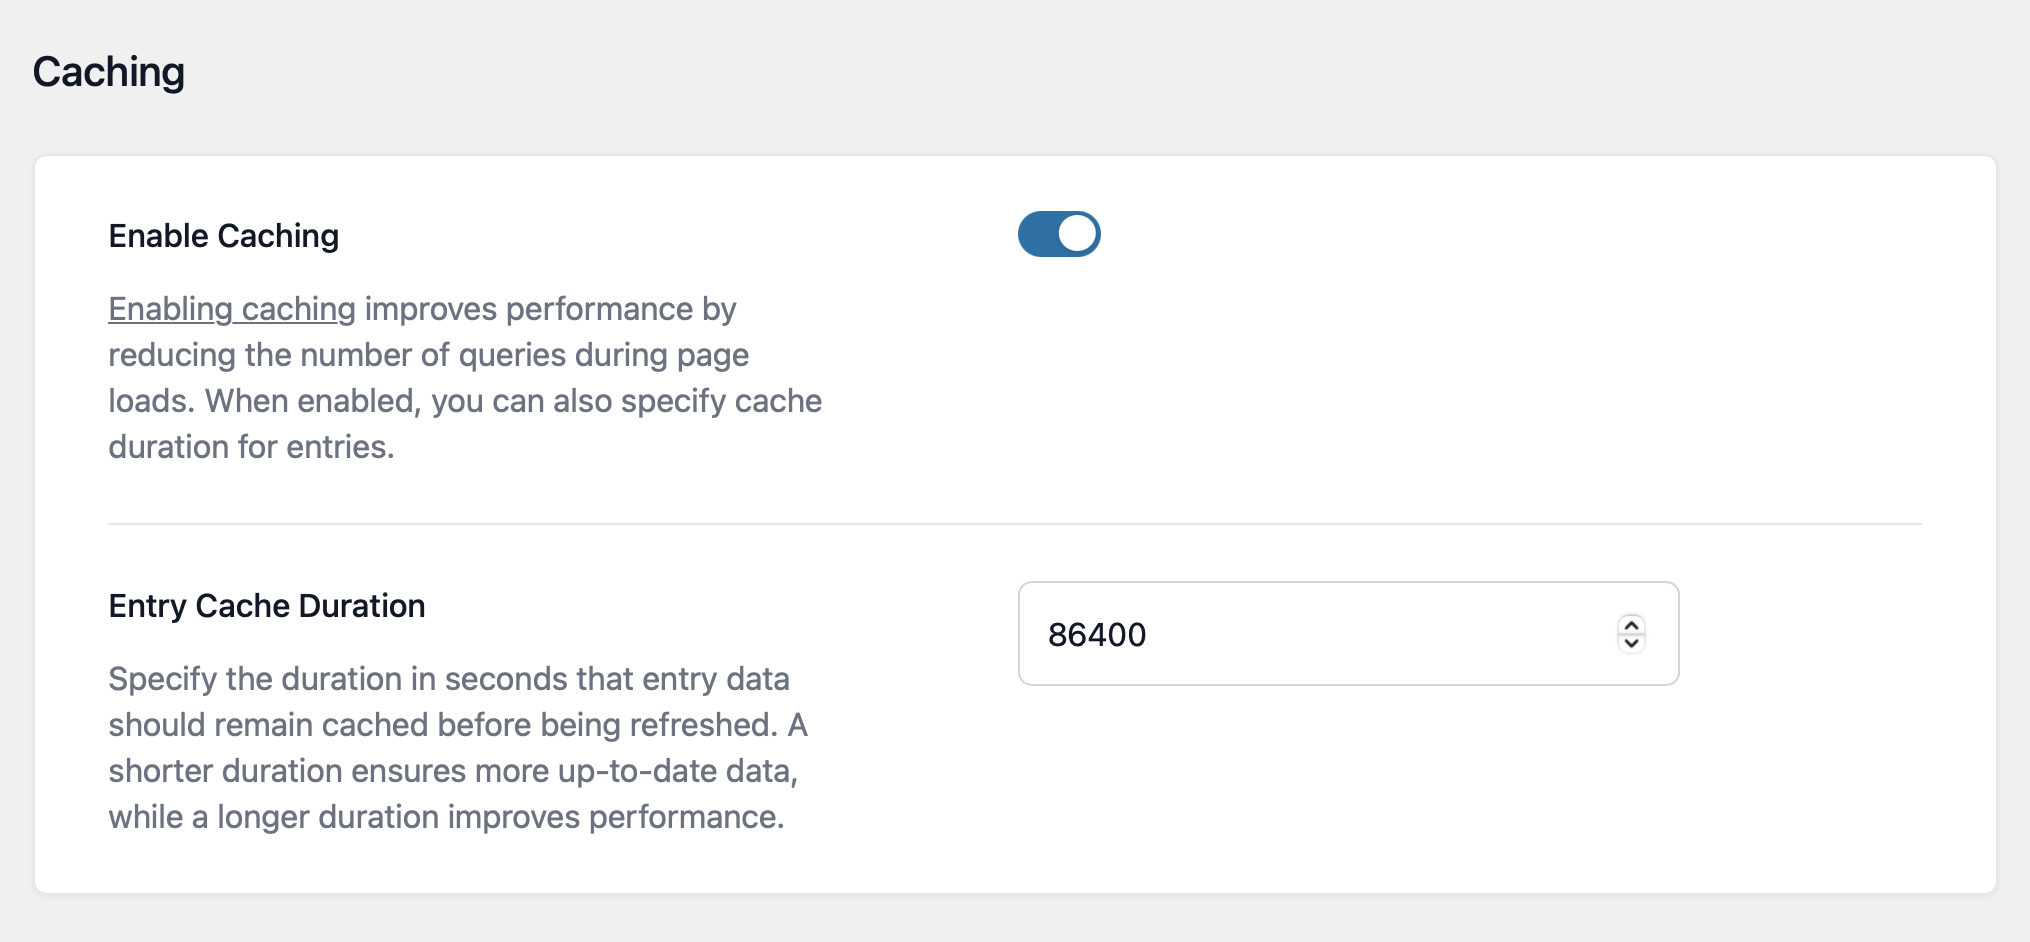The width and height of the screenshot is (2030, 942).
Task: Click 'while a longer duration improves performance' line
Action: (446, 817)
